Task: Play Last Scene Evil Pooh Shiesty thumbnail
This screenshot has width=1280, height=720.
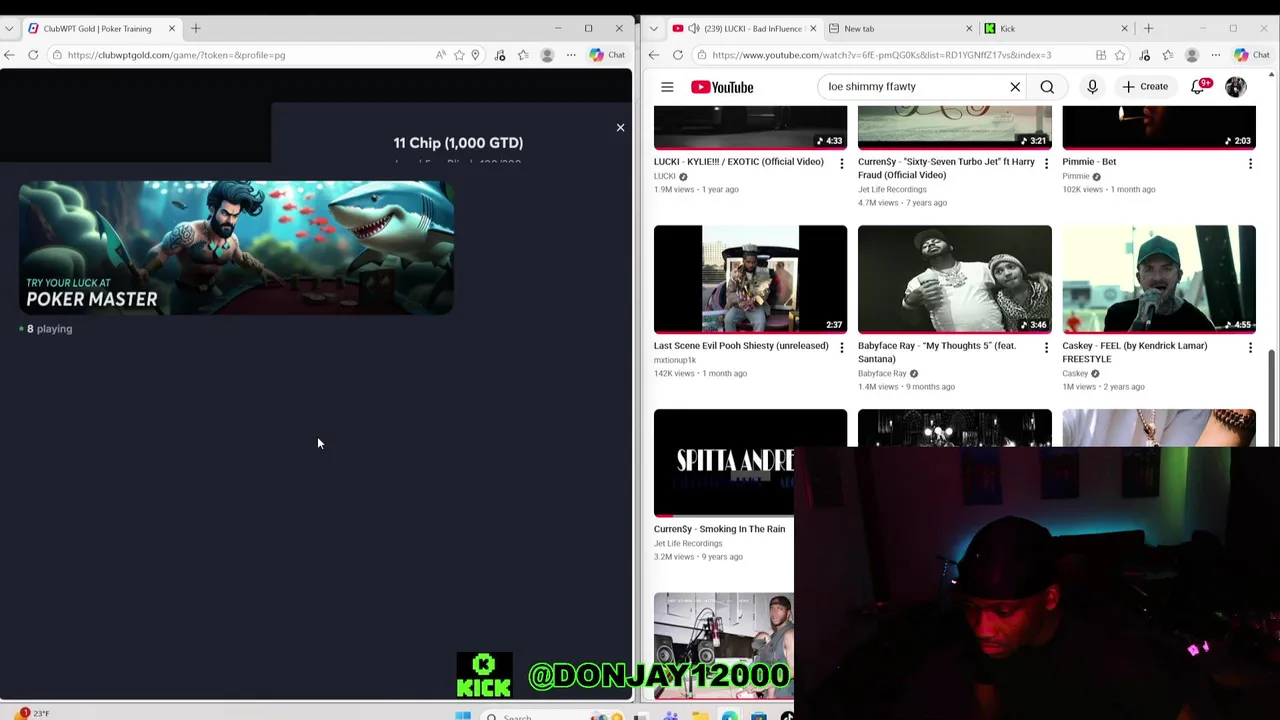Action: (x=750, y=279)
